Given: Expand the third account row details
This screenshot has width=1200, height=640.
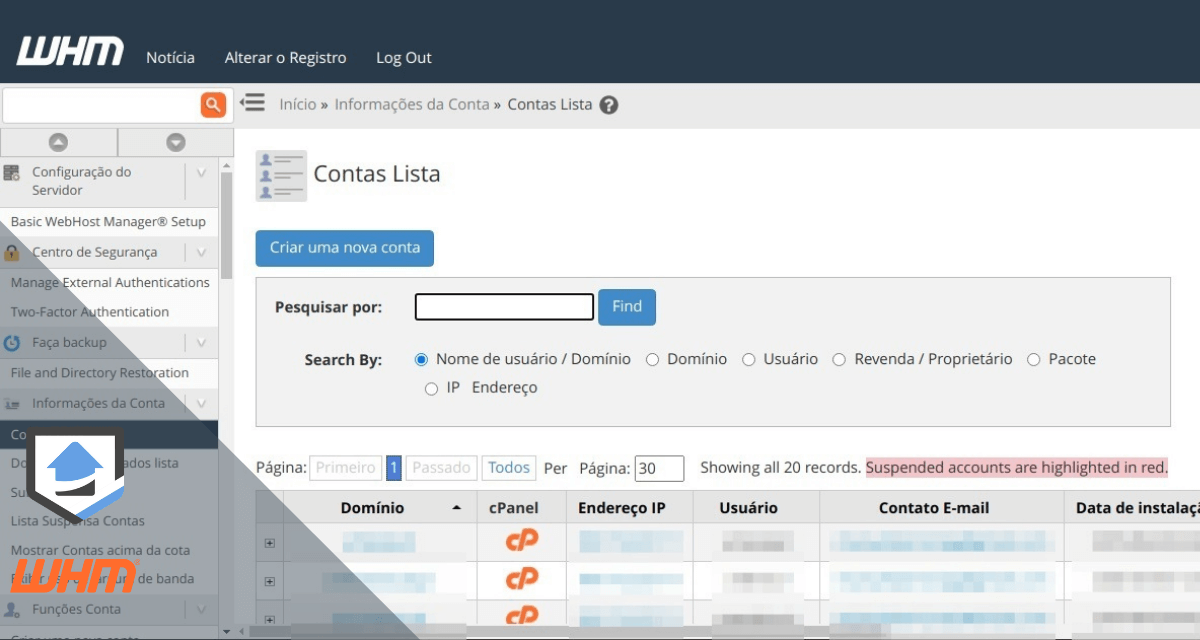Looking at the screenshot, I should tap(269, 619).
